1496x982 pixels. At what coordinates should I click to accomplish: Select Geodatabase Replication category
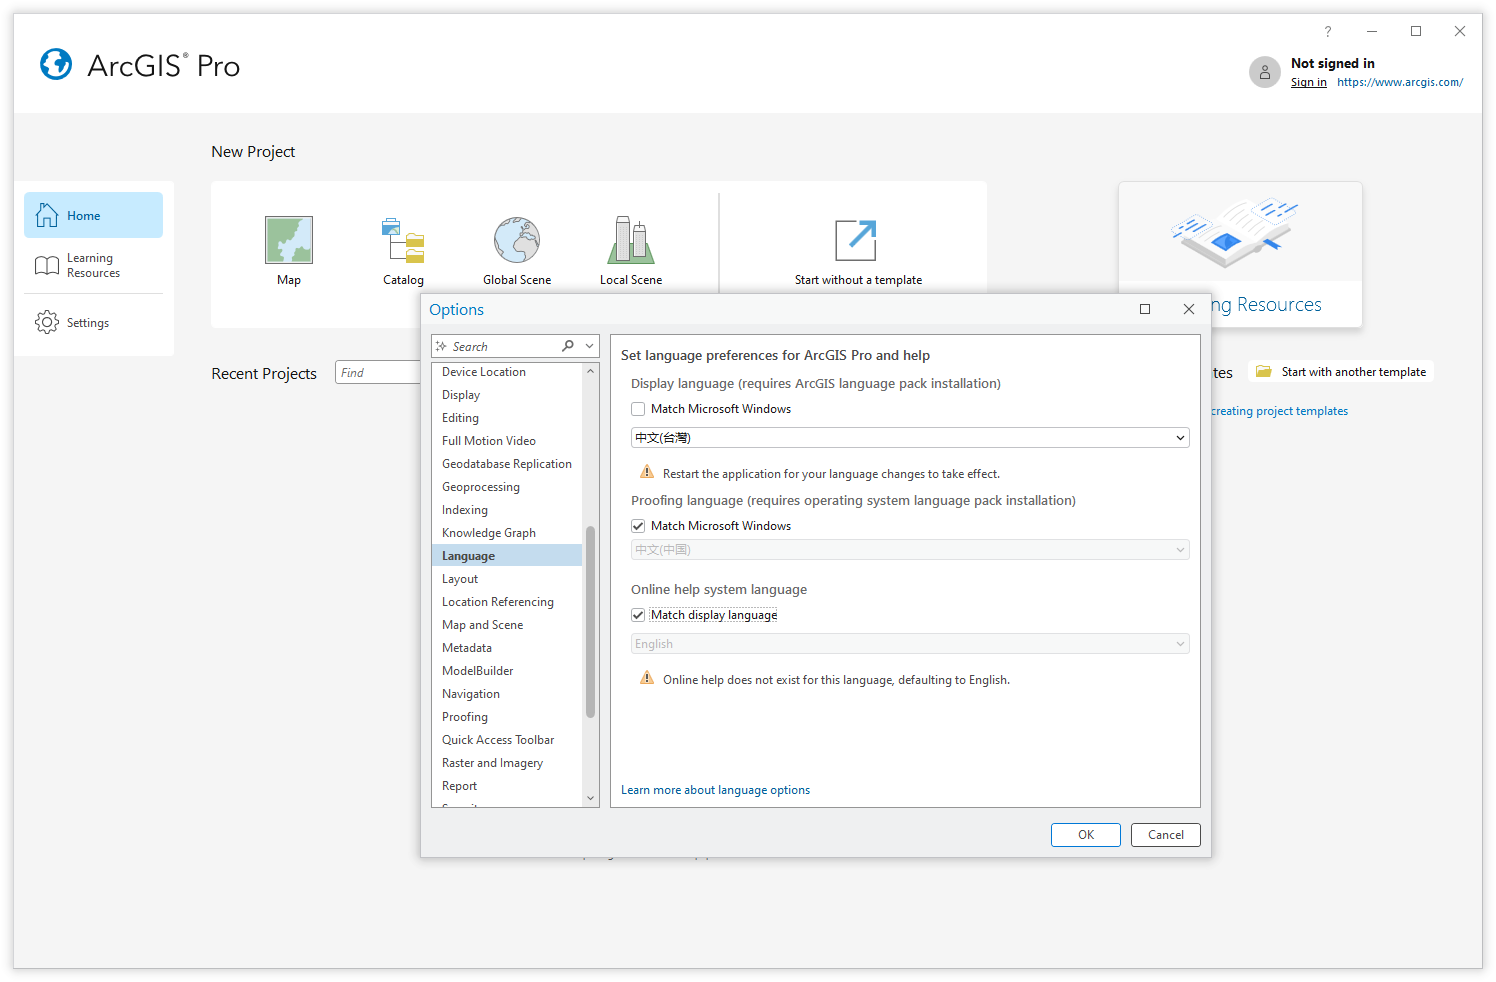506,464
